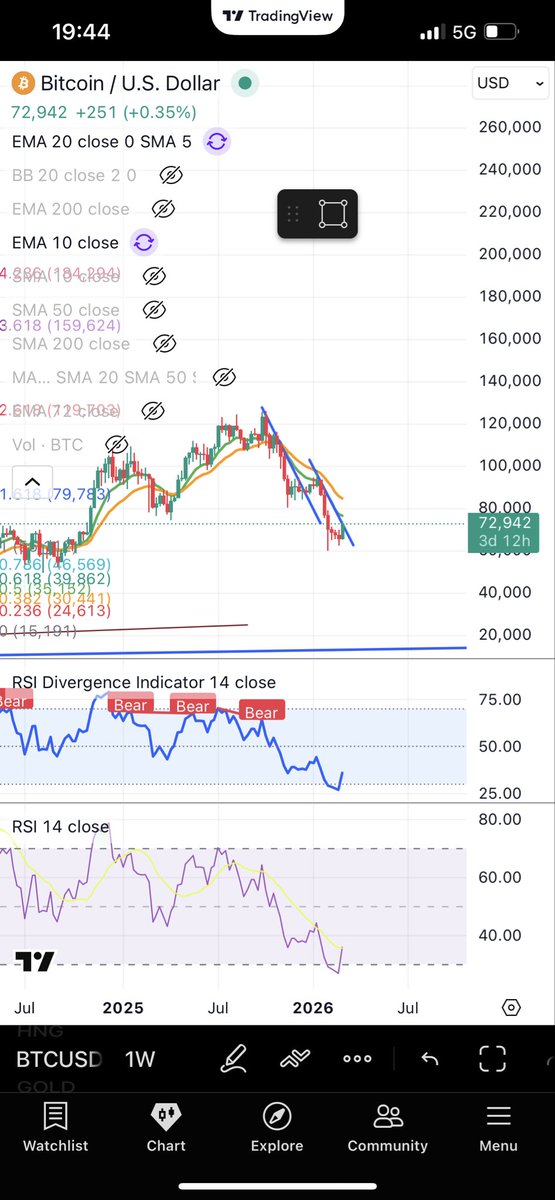
Task: Tap the undo arrow icon
Action: point(429,1059)
